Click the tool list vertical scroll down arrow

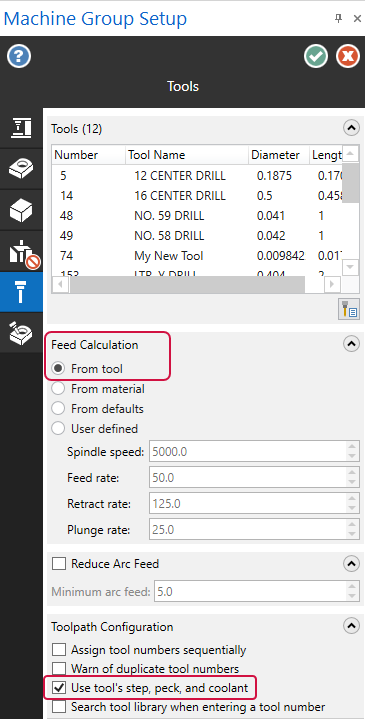click(351, 267)
